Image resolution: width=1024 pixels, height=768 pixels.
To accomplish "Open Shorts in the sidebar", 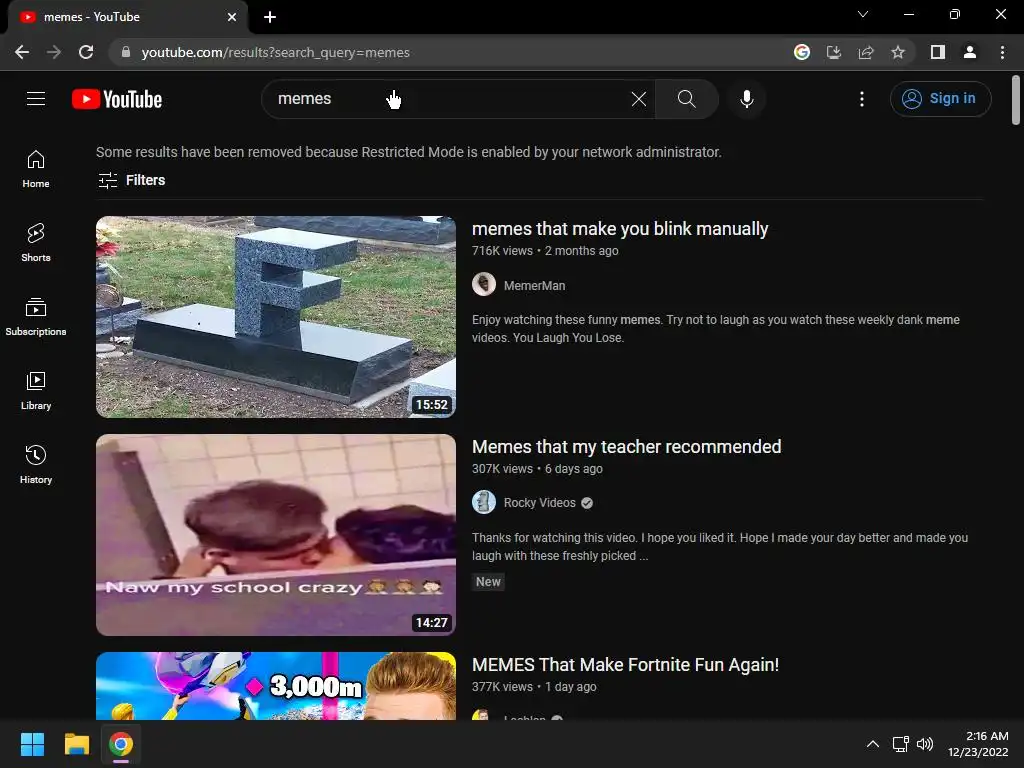I will pos(36,243).
